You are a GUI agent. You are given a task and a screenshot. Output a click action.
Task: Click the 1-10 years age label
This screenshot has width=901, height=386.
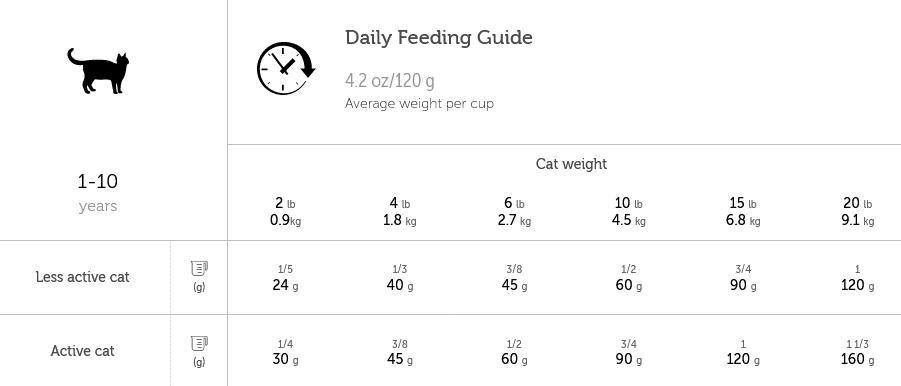(x=98, y=192)
